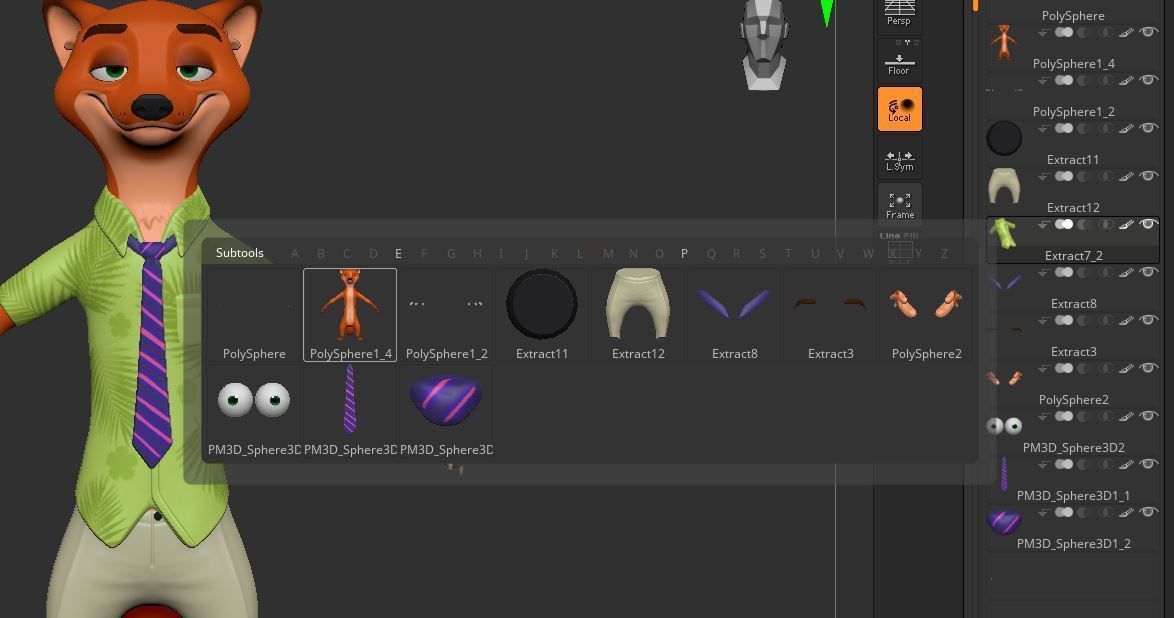1174x618 pixels.
Task: Filter subtools popup by letter E
Action: coord(398,254)
